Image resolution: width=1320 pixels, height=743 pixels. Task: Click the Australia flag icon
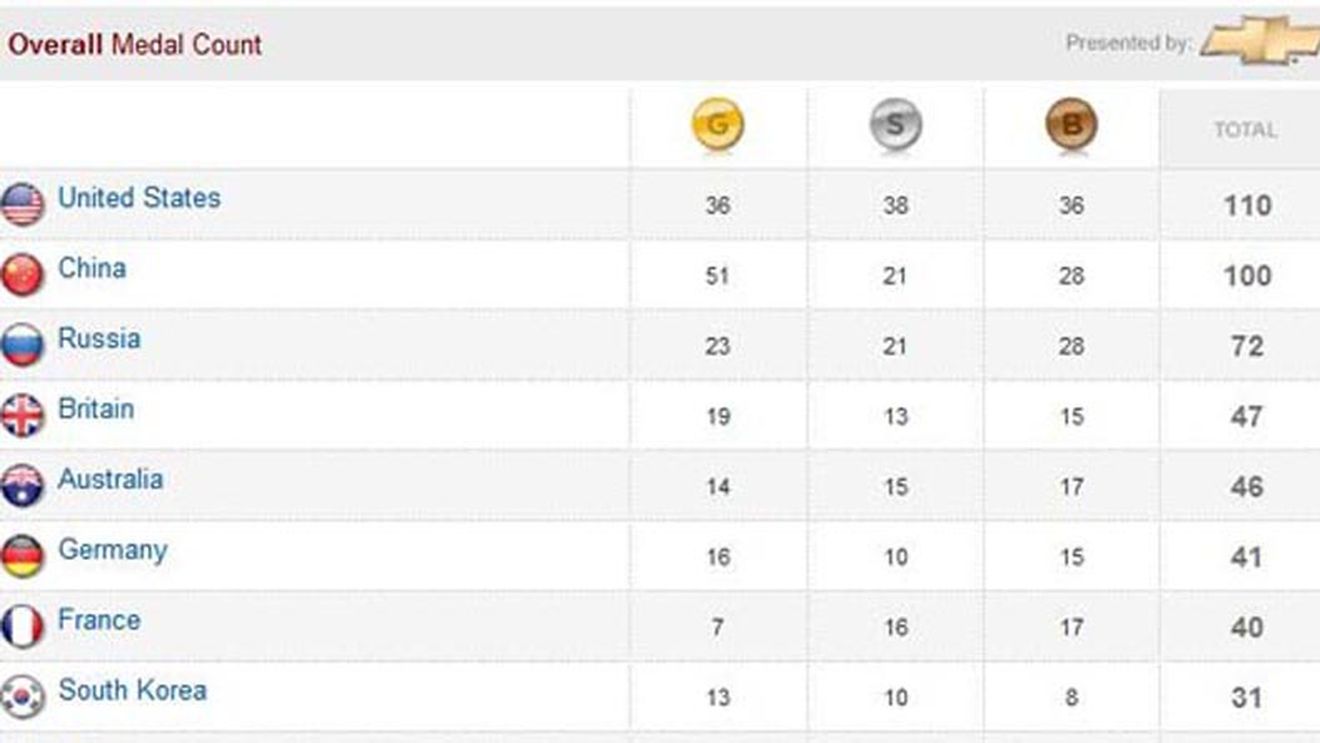(x=22, y=486)
